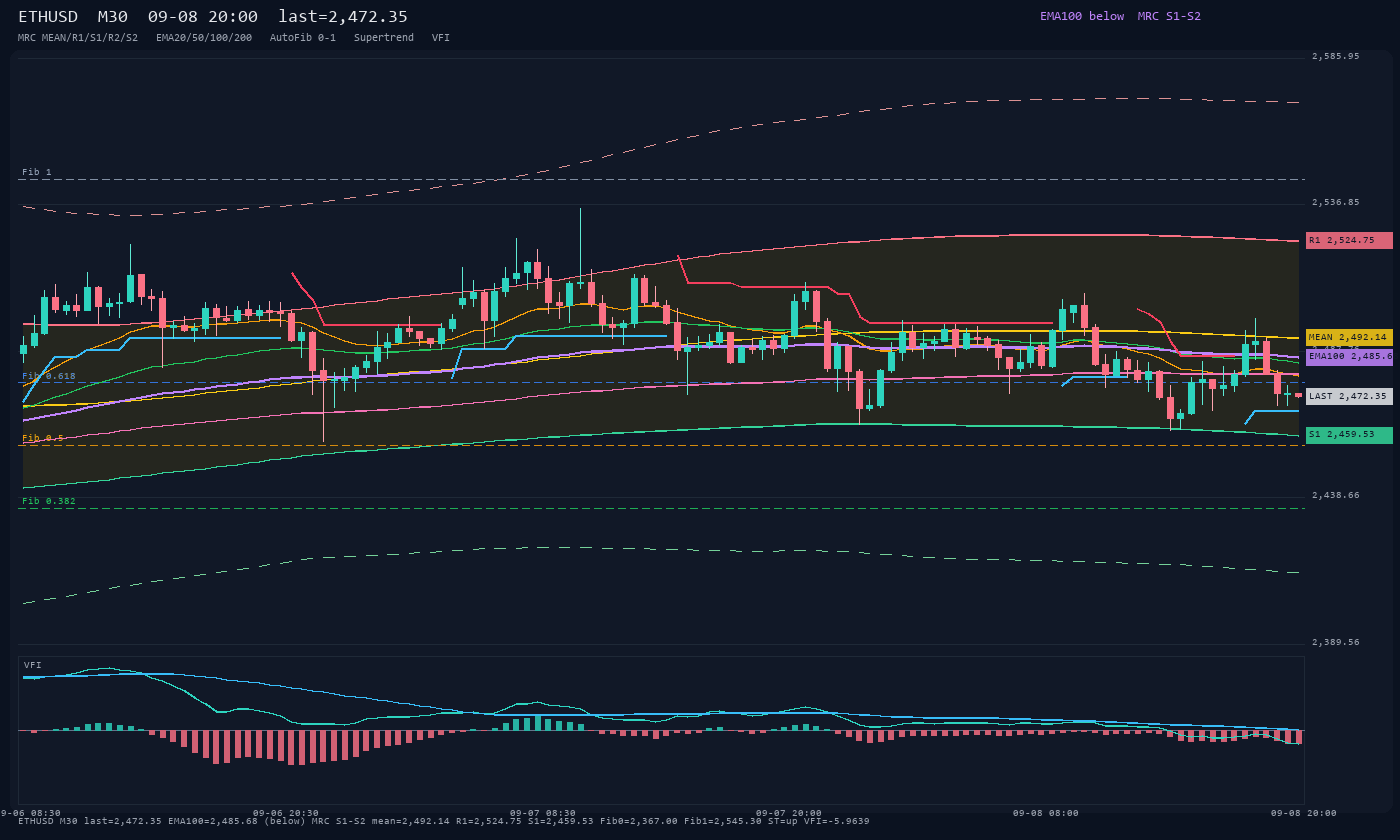Click the VFI indicator label in header
Image resolution: width=1400 pixels, height=840 pixels.
441,37
